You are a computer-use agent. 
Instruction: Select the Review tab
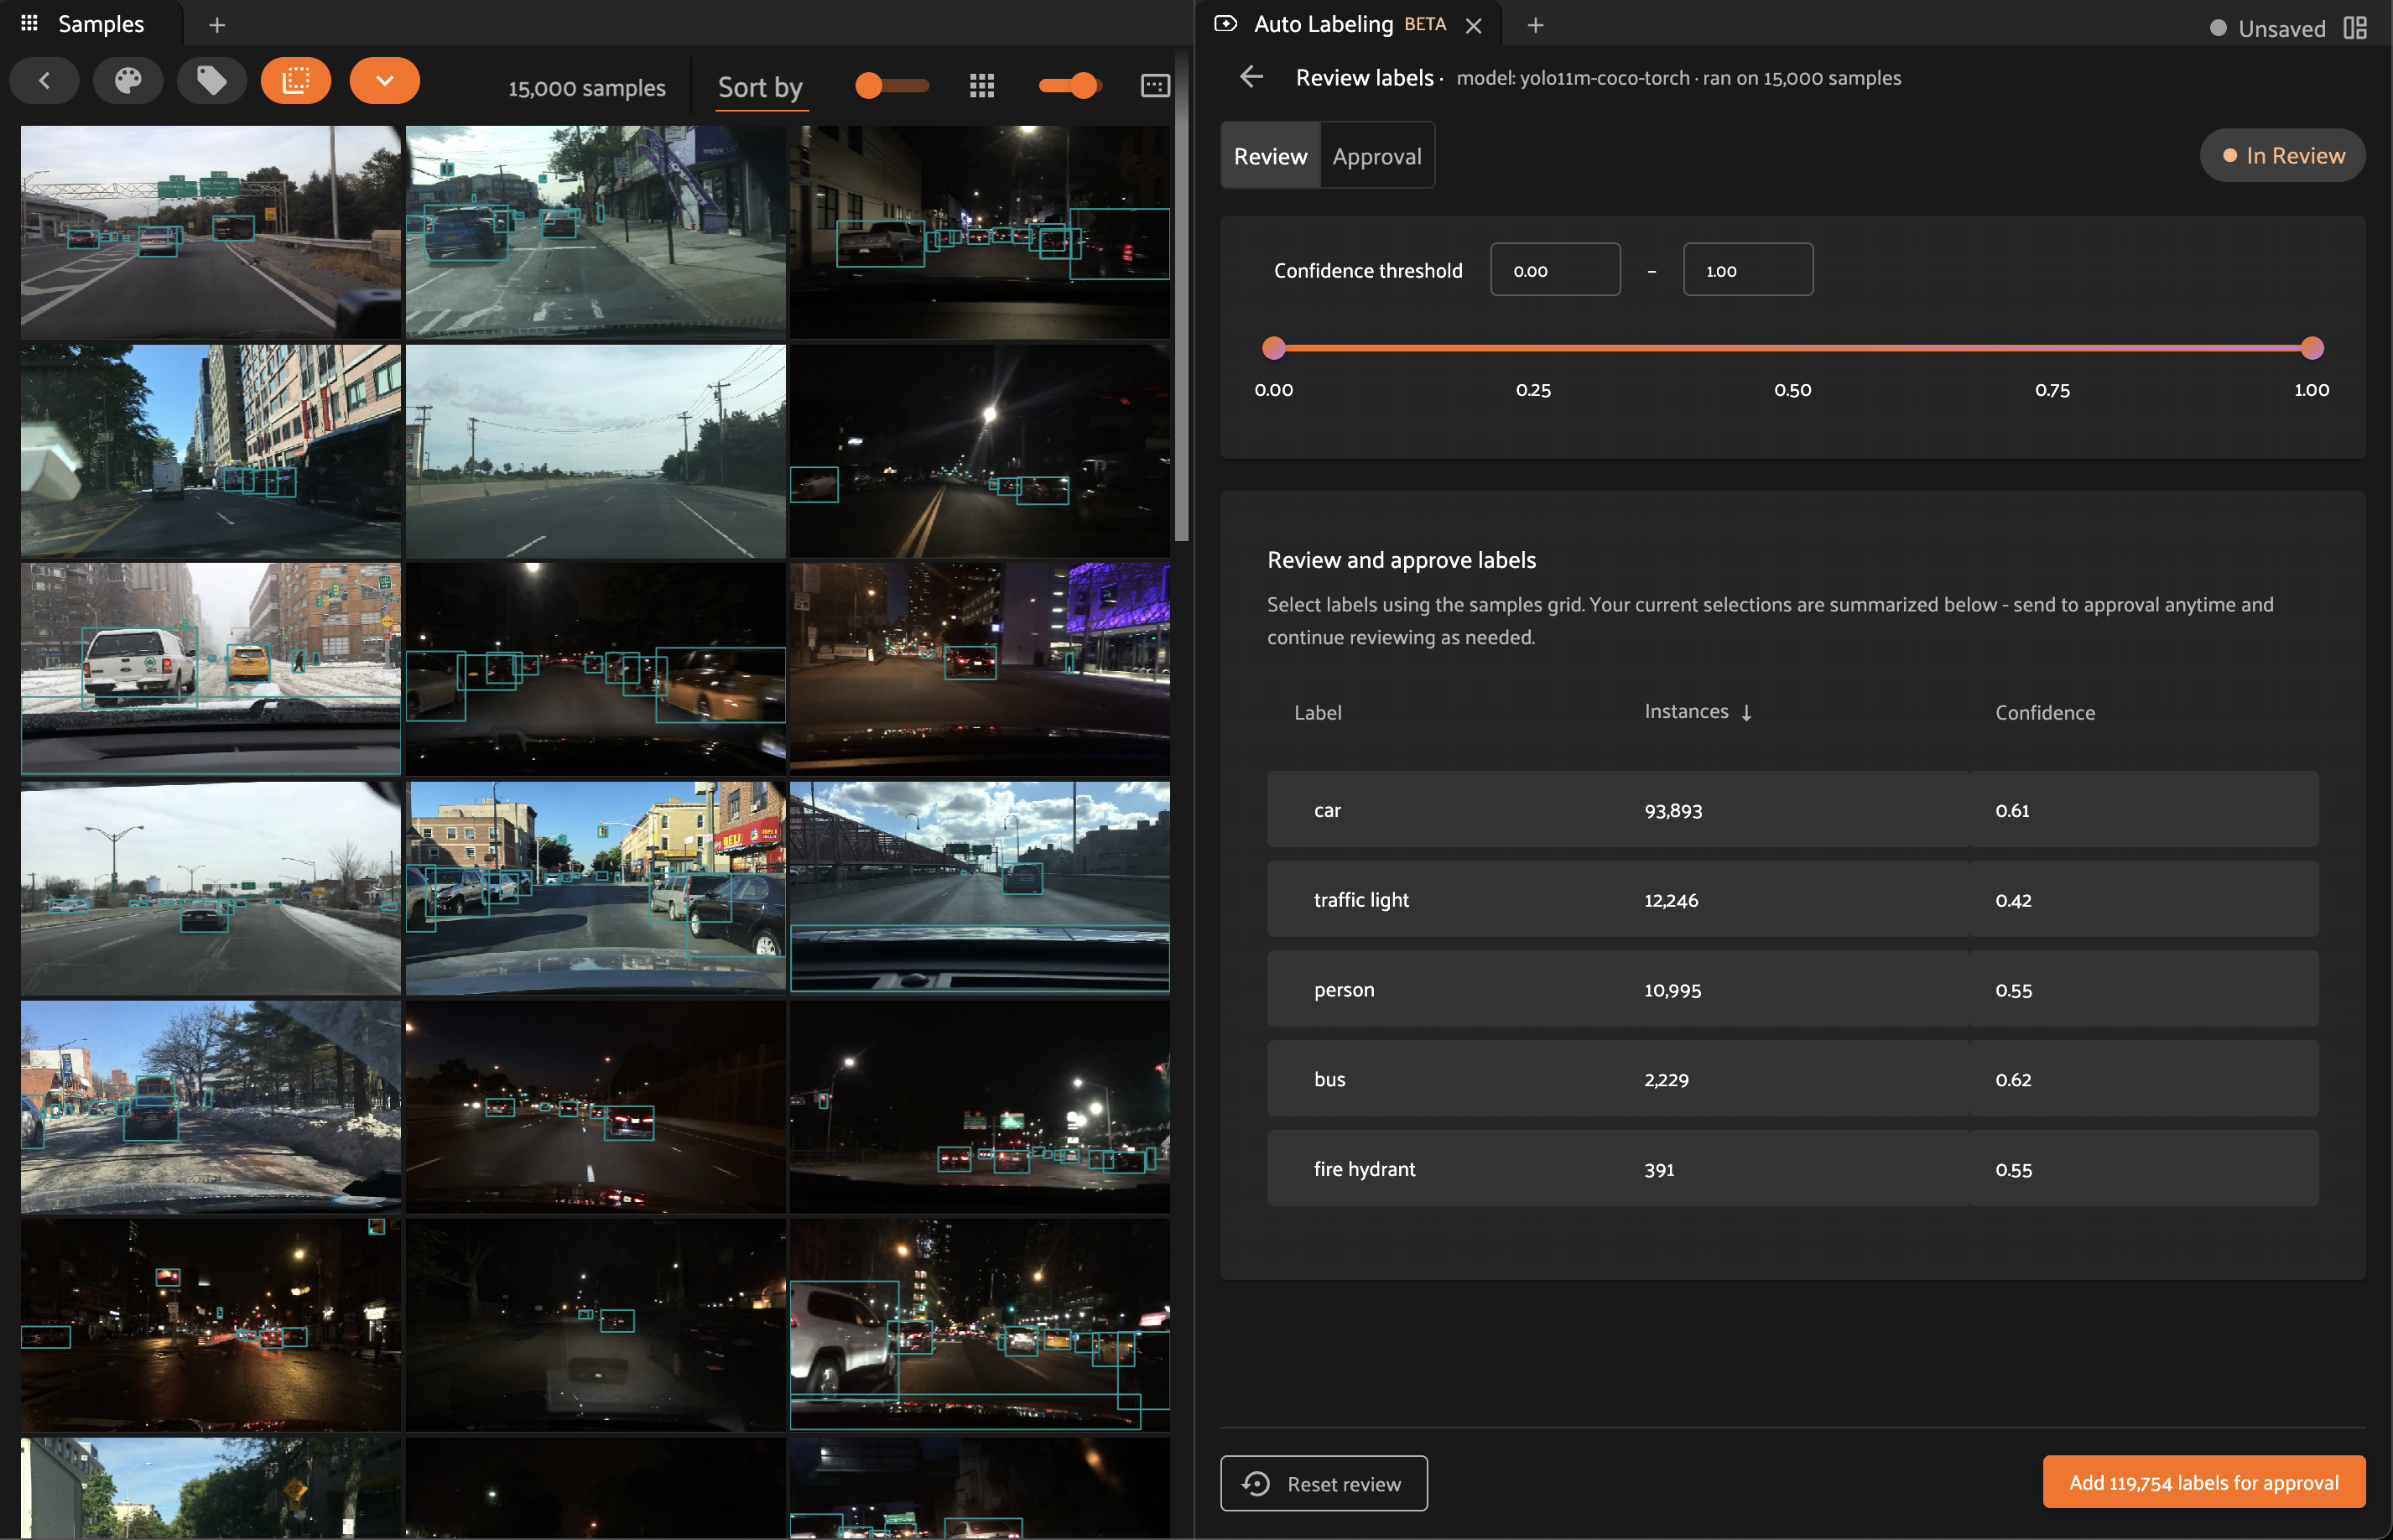[1270, 156]
